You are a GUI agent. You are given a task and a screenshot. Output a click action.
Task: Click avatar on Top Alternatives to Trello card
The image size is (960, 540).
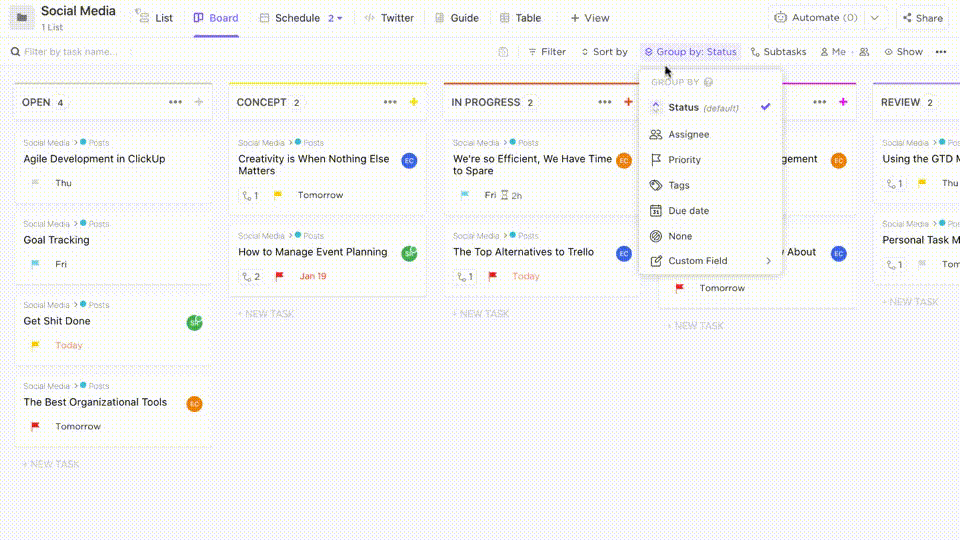pyautogui.click(x=624, y=253)
